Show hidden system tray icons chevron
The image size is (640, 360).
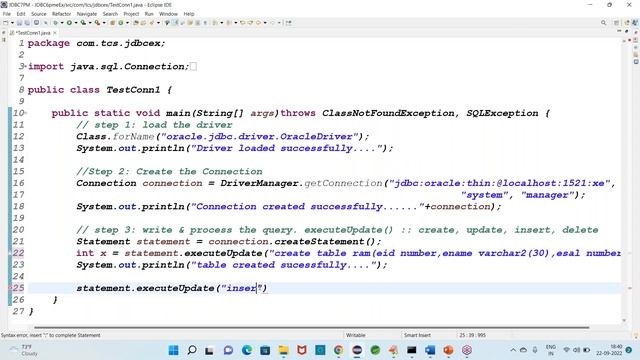(513, 350)
